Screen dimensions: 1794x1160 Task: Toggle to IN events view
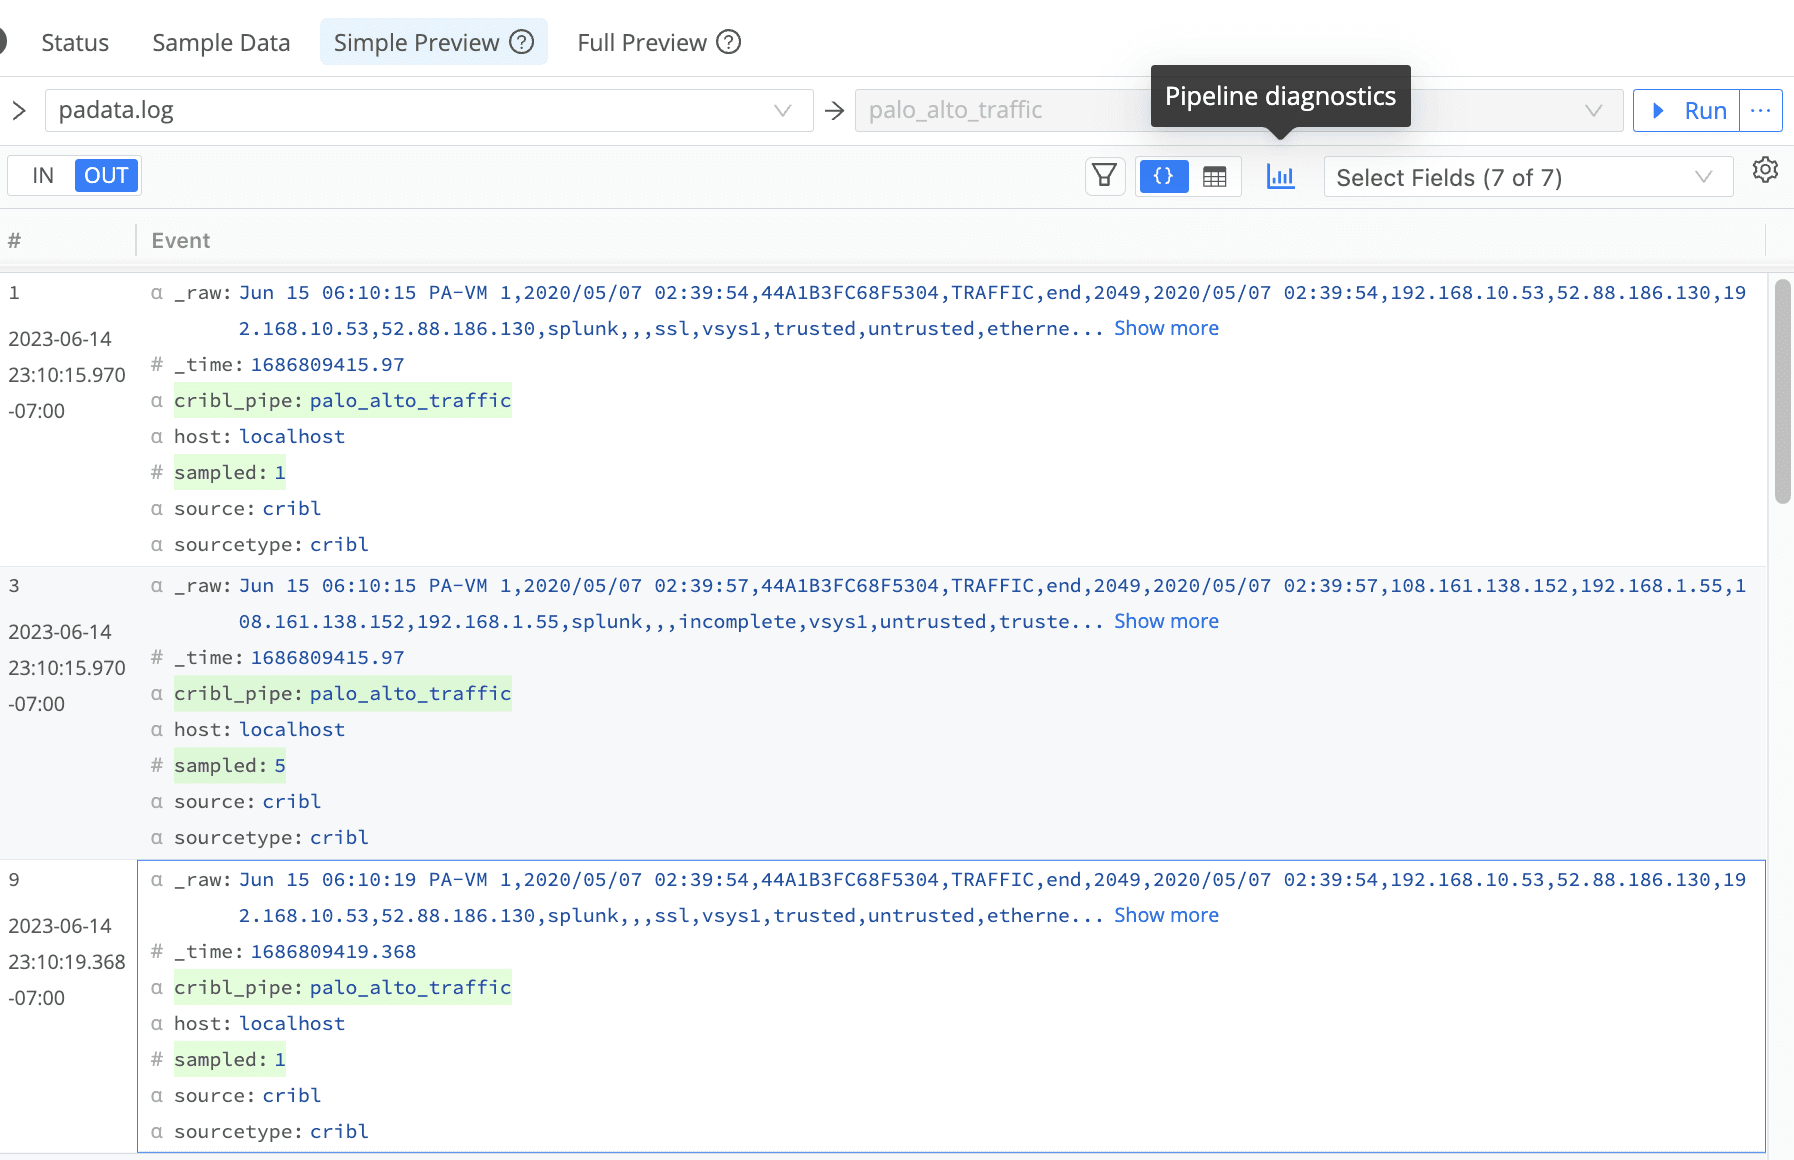point(43,176)
